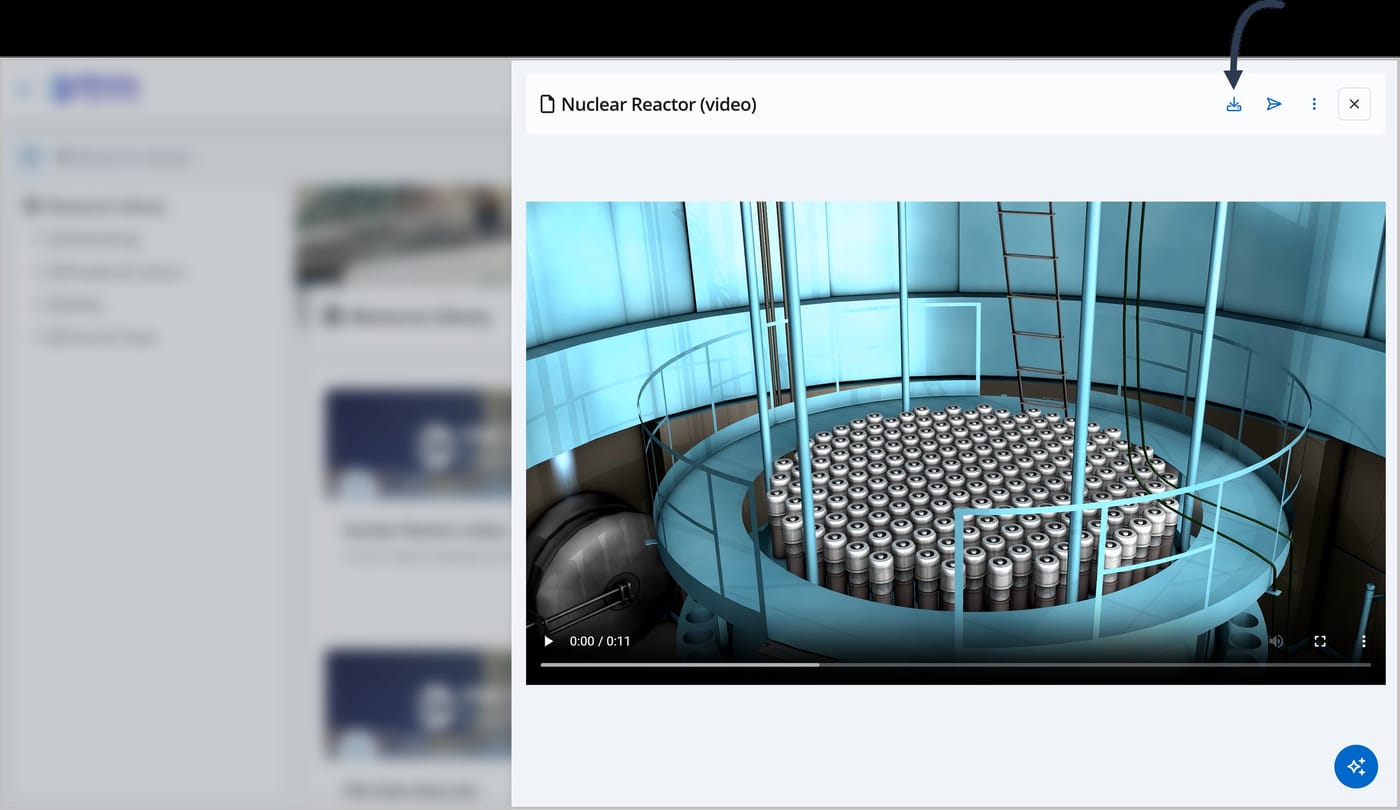This screenshot has width=1400, height=810.
Task: Download the Nuclear Reactor video
Action: [x=1234, y=104]
